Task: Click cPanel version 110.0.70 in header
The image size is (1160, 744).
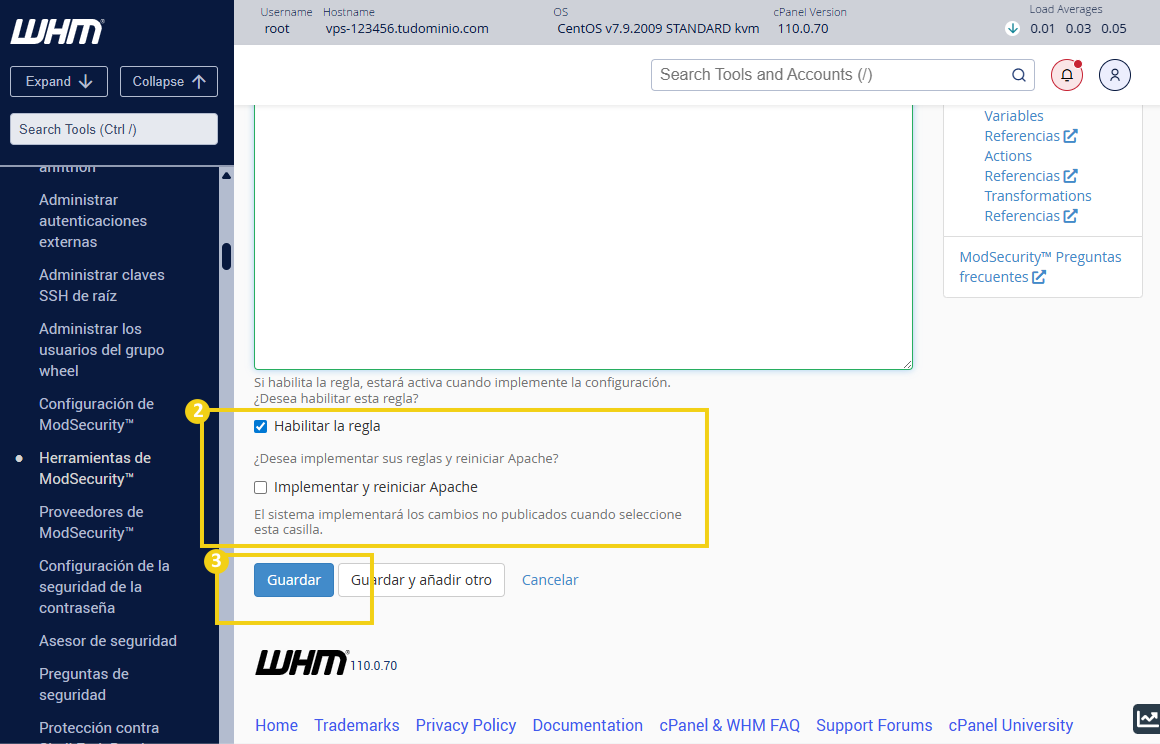Action: pos(803,29)
